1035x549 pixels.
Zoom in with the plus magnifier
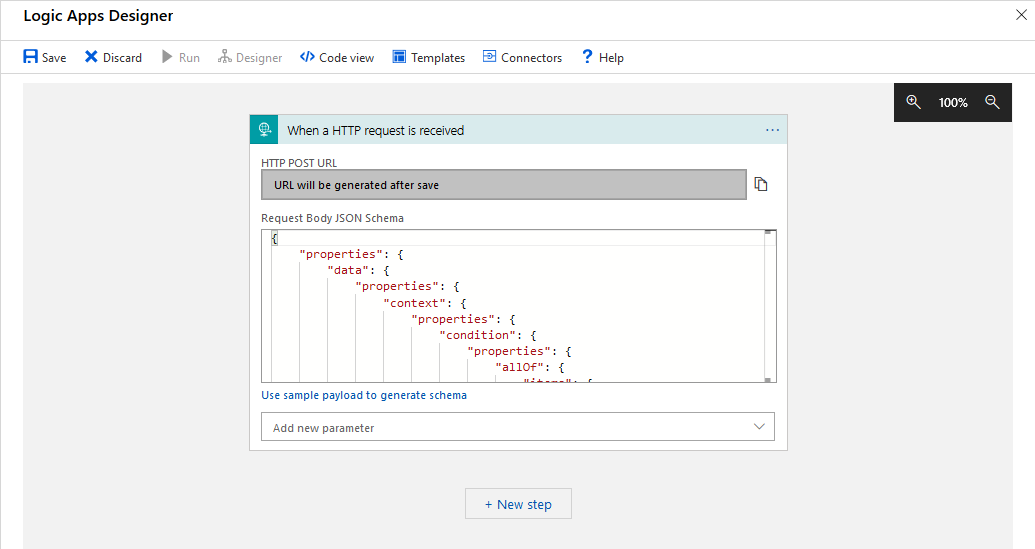coord(914,102)
